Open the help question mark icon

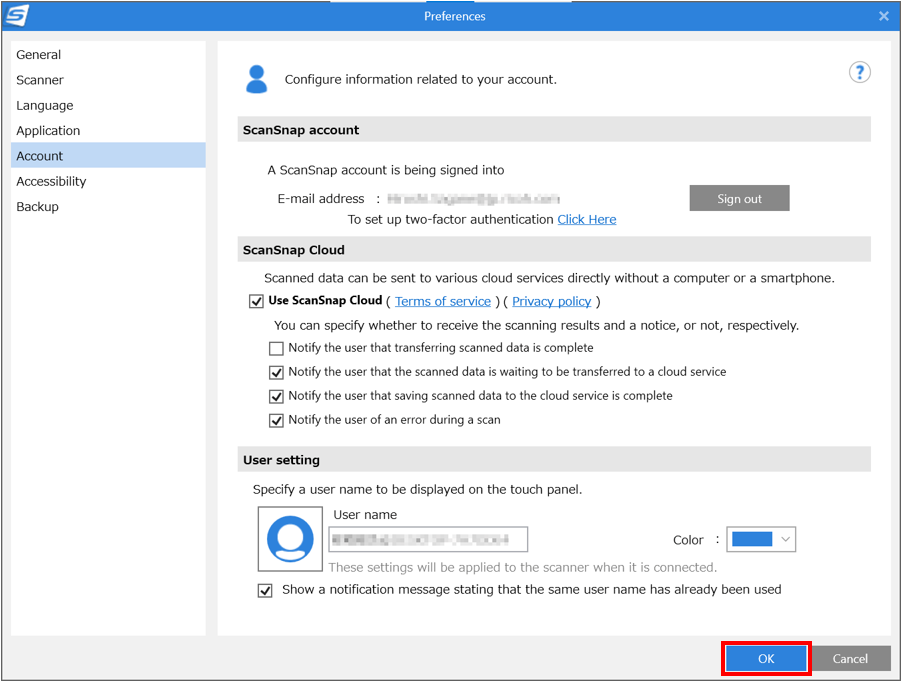click(859, 72)
